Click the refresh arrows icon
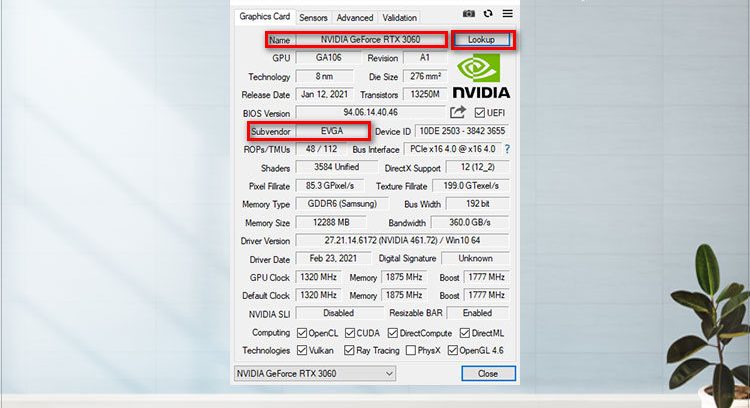Screen dimensions: 750x408 click(488, 14)
